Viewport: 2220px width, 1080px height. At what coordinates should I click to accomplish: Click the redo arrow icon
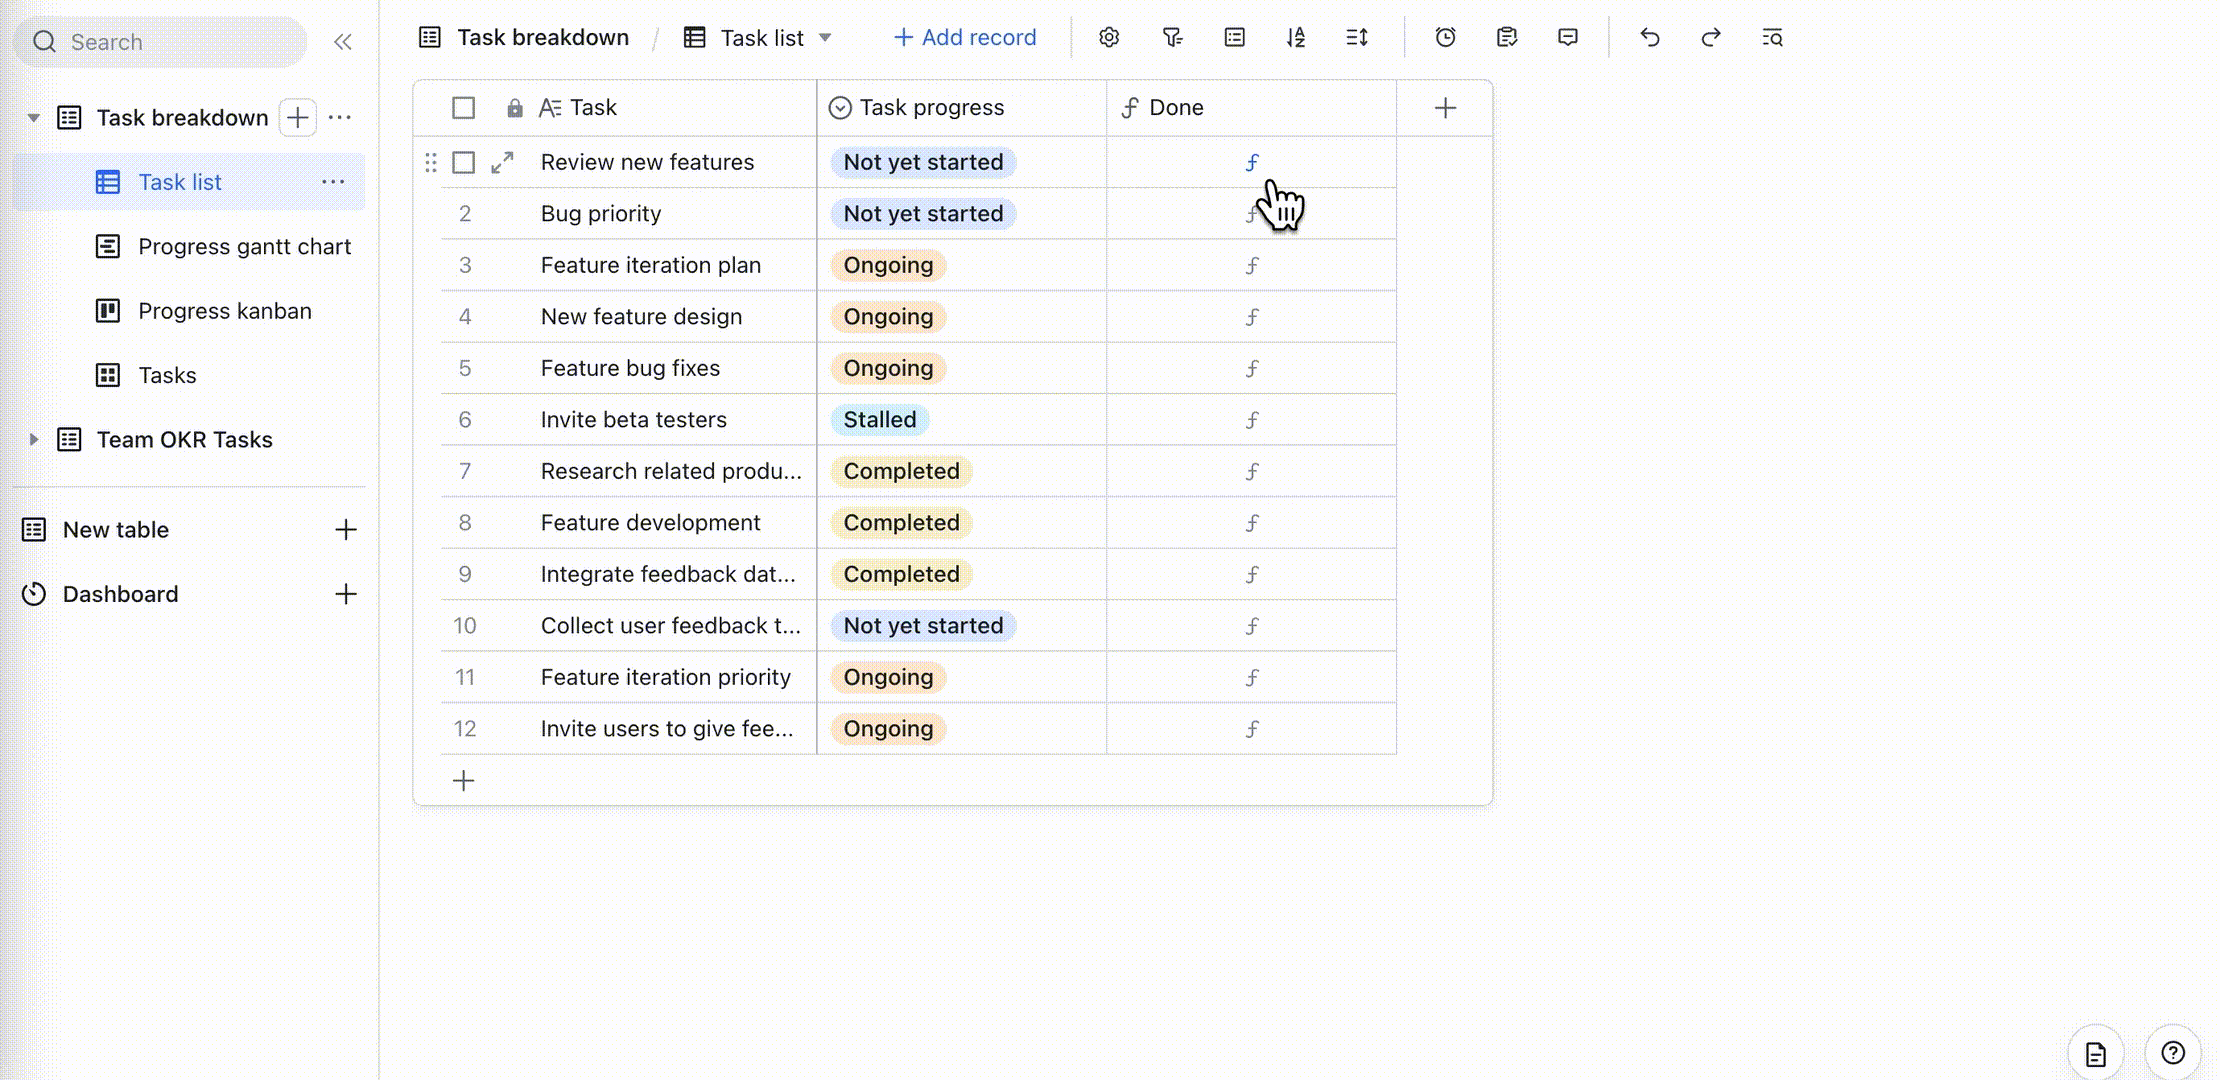(x=1711, y=38)
